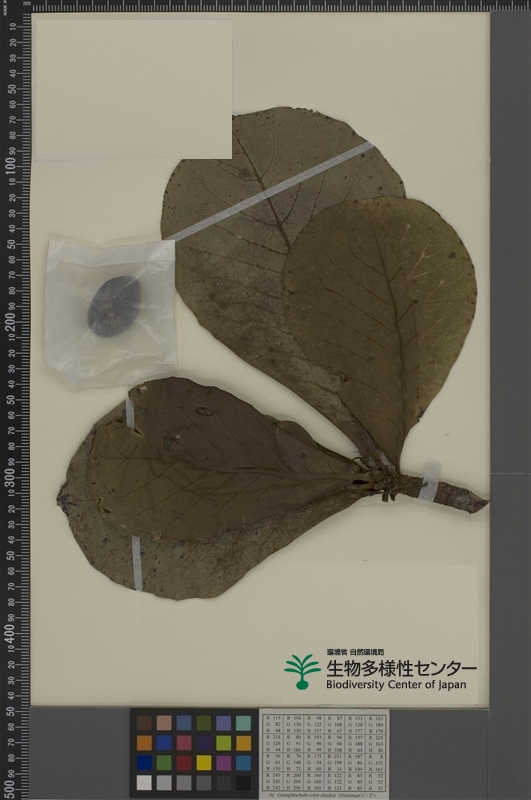Click the RGB values table beside swatches
The height and width of the screenshot is (800, 531).
324,753
